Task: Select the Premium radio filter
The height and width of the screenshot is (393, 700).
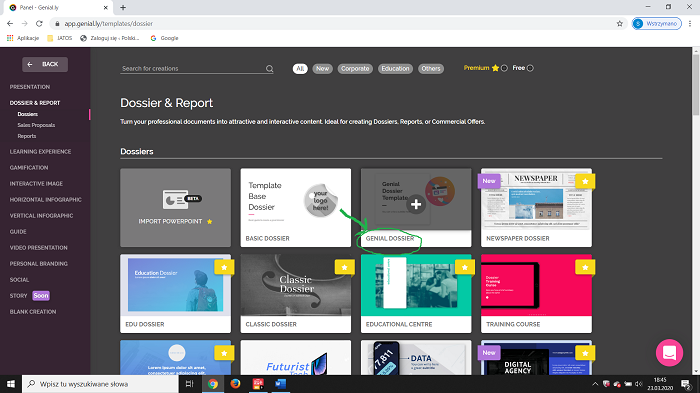Action: pos(504,68)
